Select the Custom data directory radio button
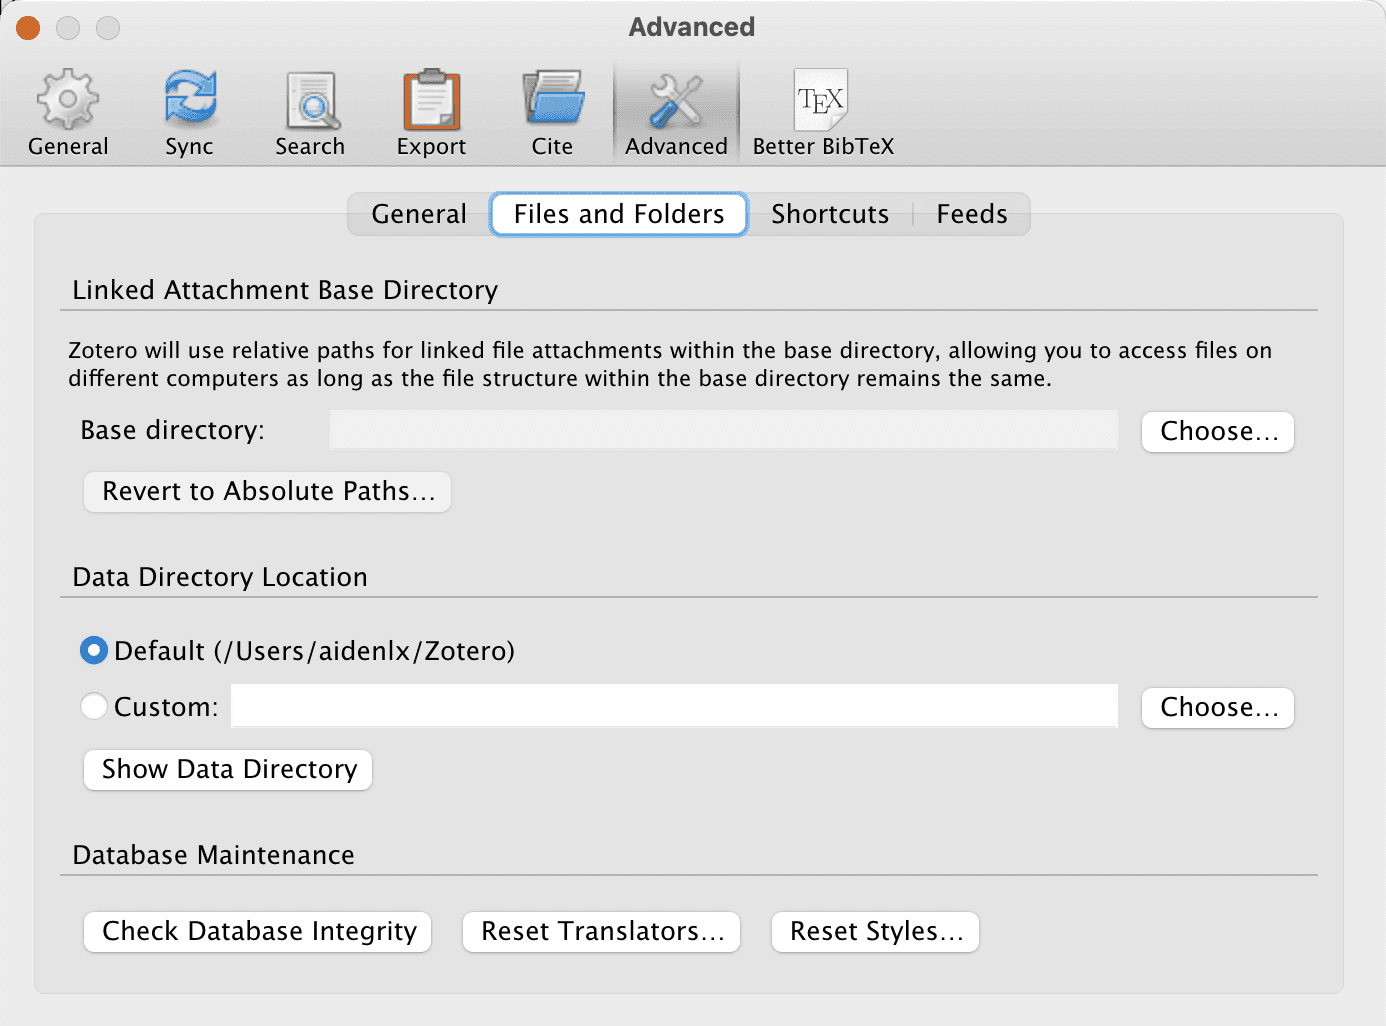This screenshot has height=1026, width=1386. 93,707
